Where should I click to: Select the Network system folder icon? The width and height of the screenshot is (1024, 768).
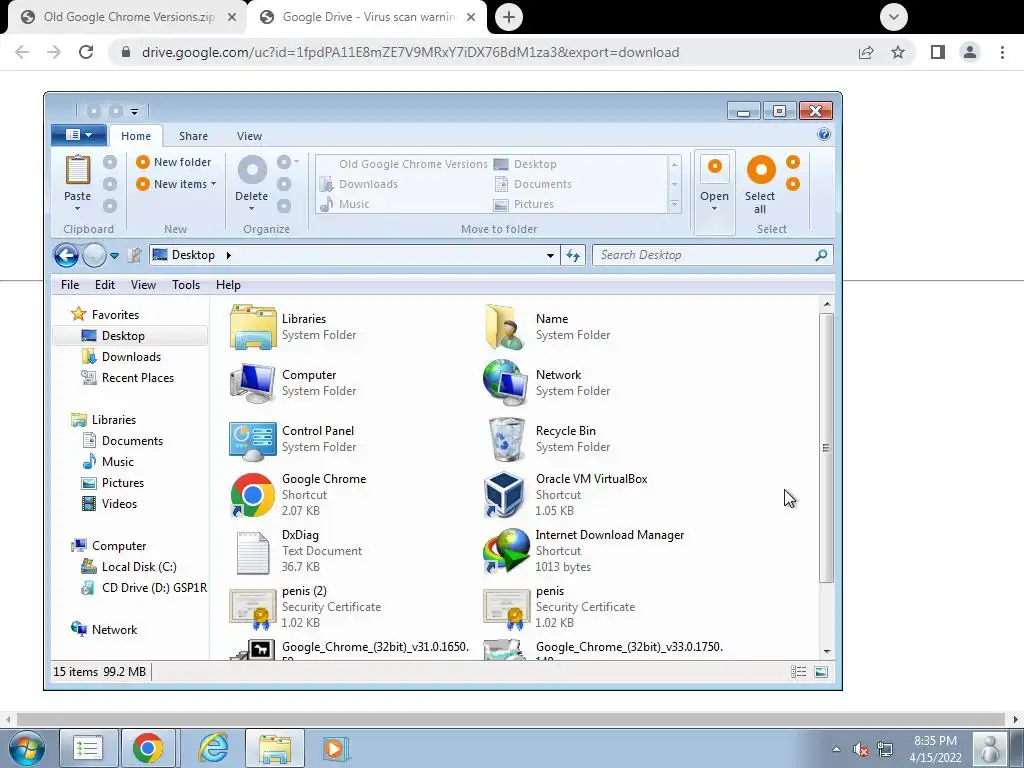point(506,383)
